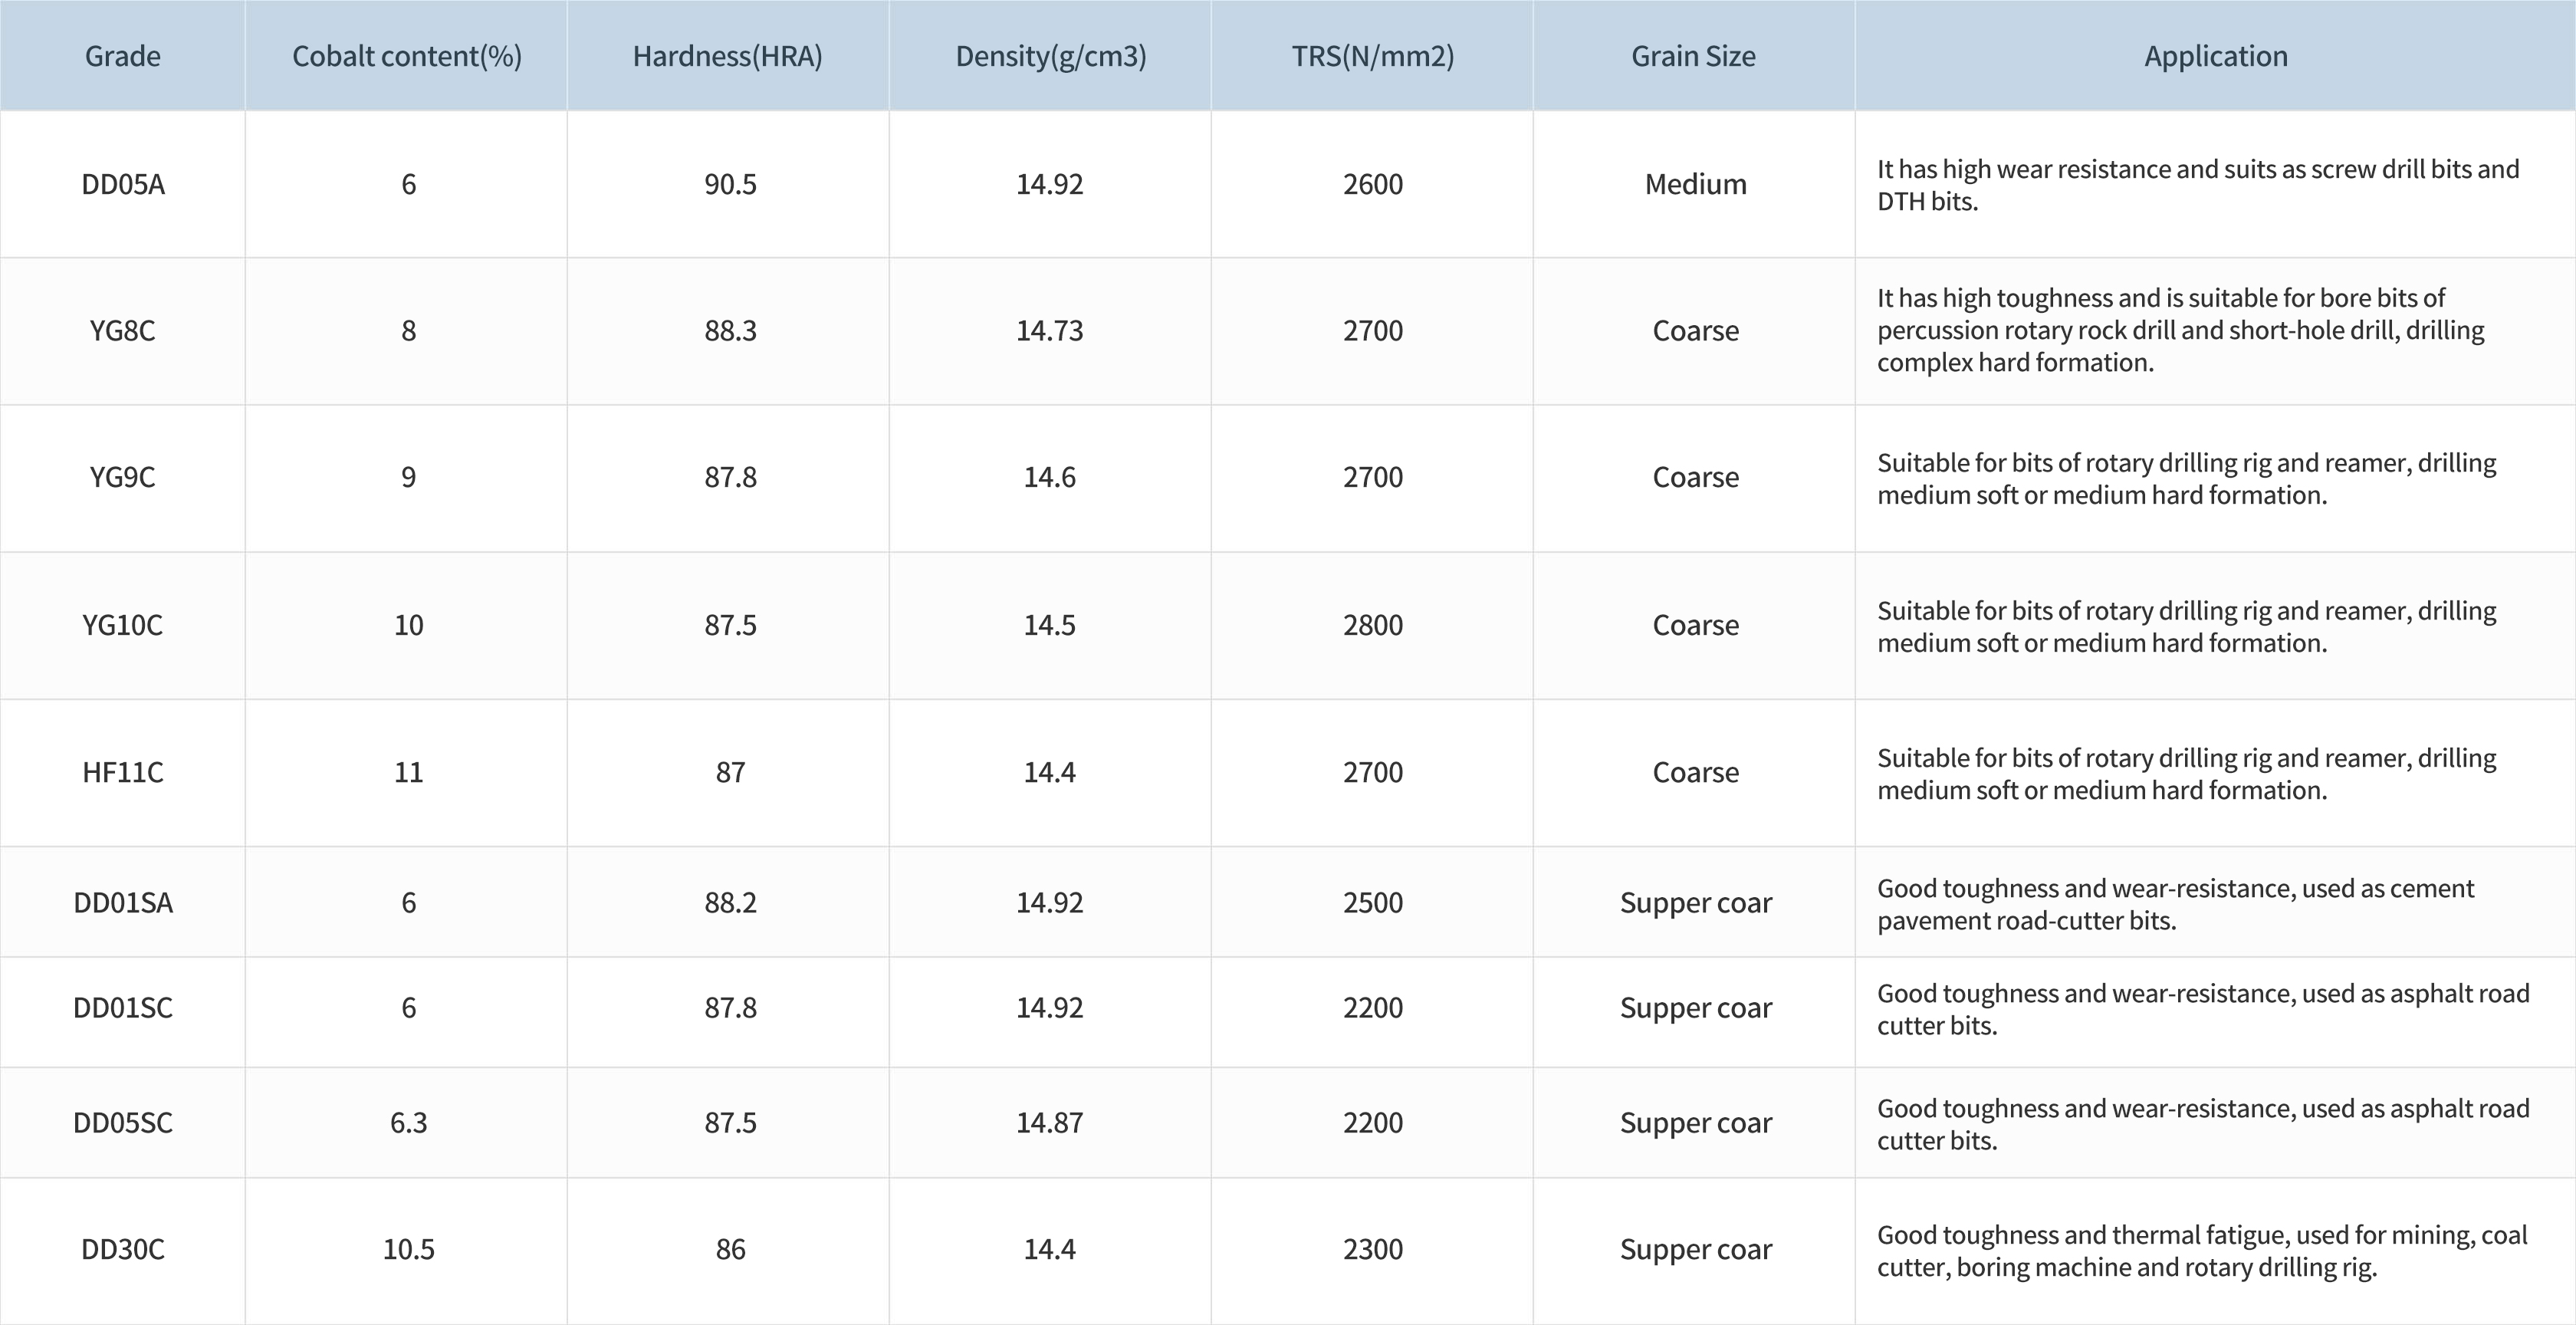
Task: Select the TRS(N/mm2) column header
Action: pyautogui.click(x=1372, y=56)
